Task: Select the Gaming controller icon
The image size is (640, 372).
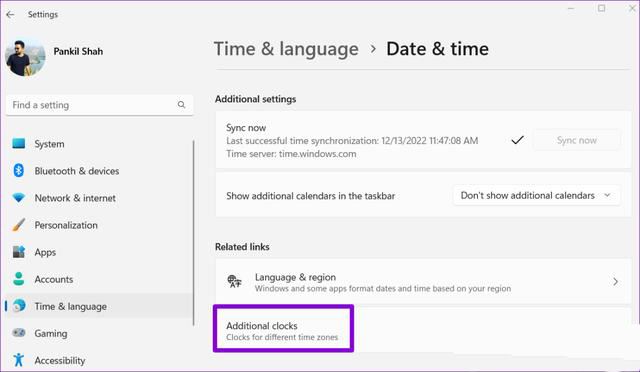Action: [x=19, y=333]
